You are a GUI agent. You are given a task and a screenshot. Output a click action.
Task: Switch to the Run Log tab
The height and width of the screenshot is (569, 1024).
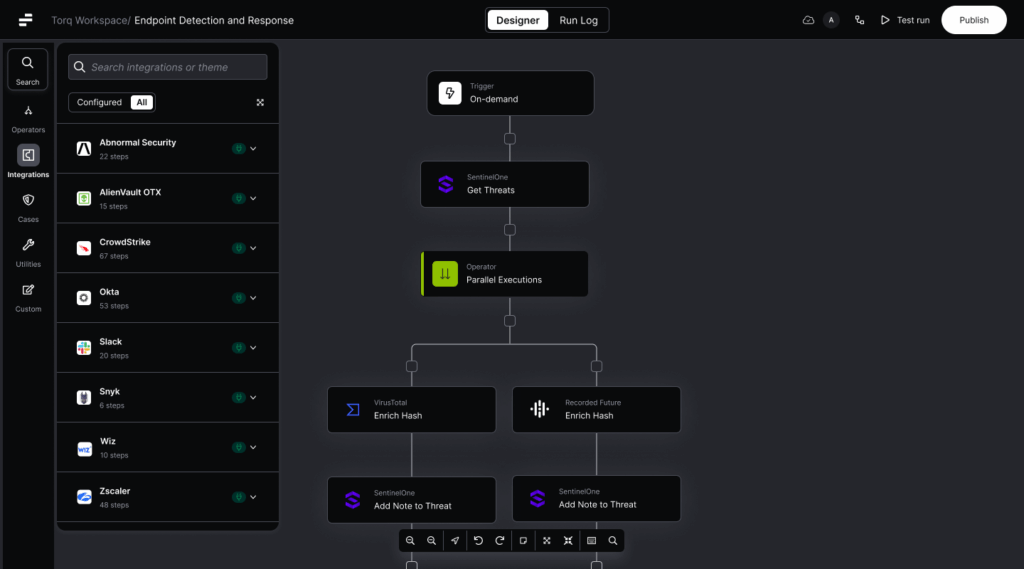tap(579, 20)
